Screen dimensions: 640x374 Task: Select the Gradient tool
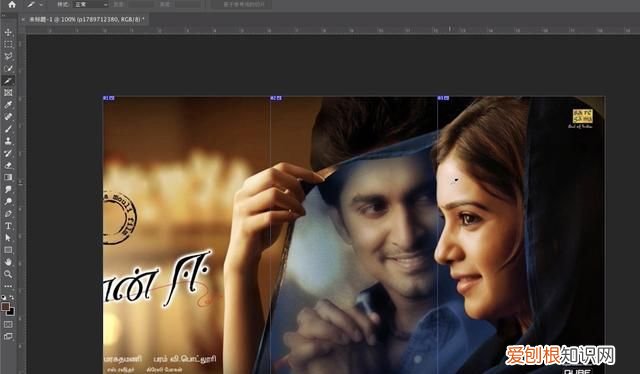[x=8, y=177]
